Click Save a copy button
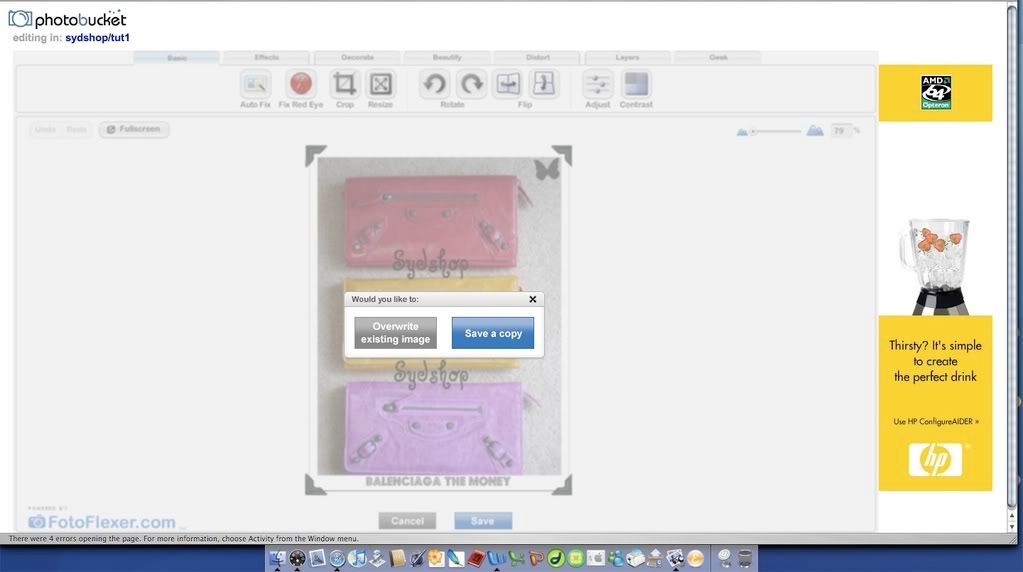The width and height of the screenshot is (1023, 572). click(493, 333)
